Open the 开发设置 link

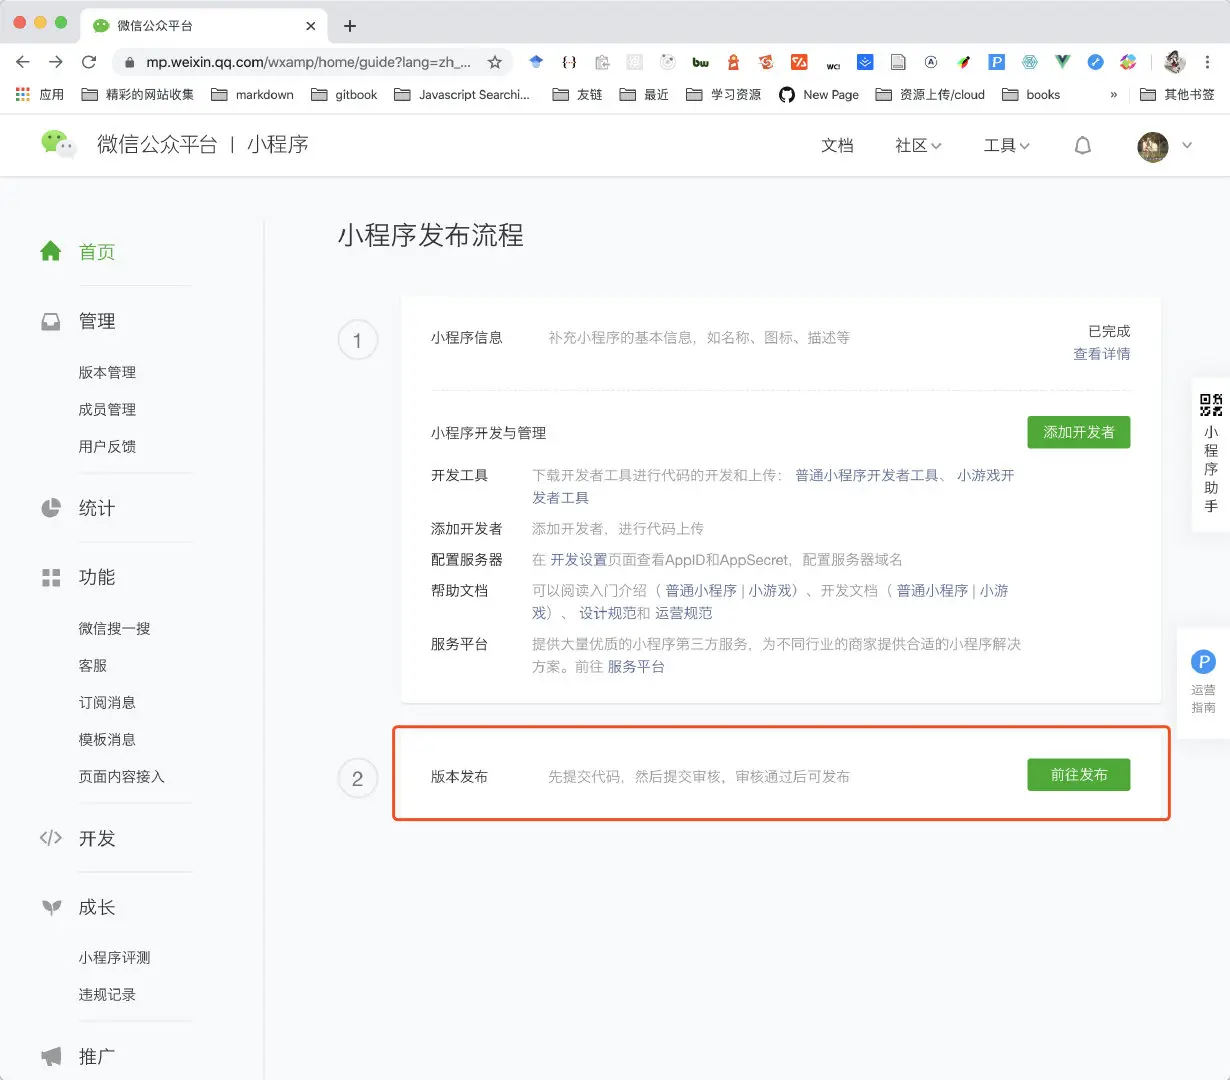(x=579, y=560)
